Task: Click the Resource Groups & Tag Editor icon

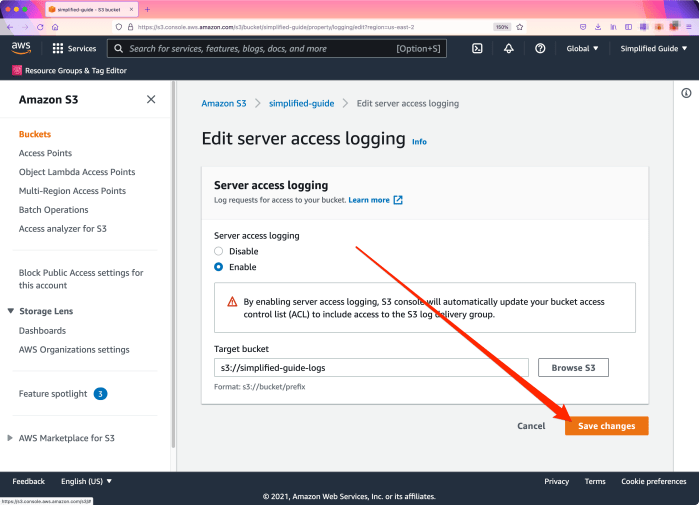Action: point(17,70)
